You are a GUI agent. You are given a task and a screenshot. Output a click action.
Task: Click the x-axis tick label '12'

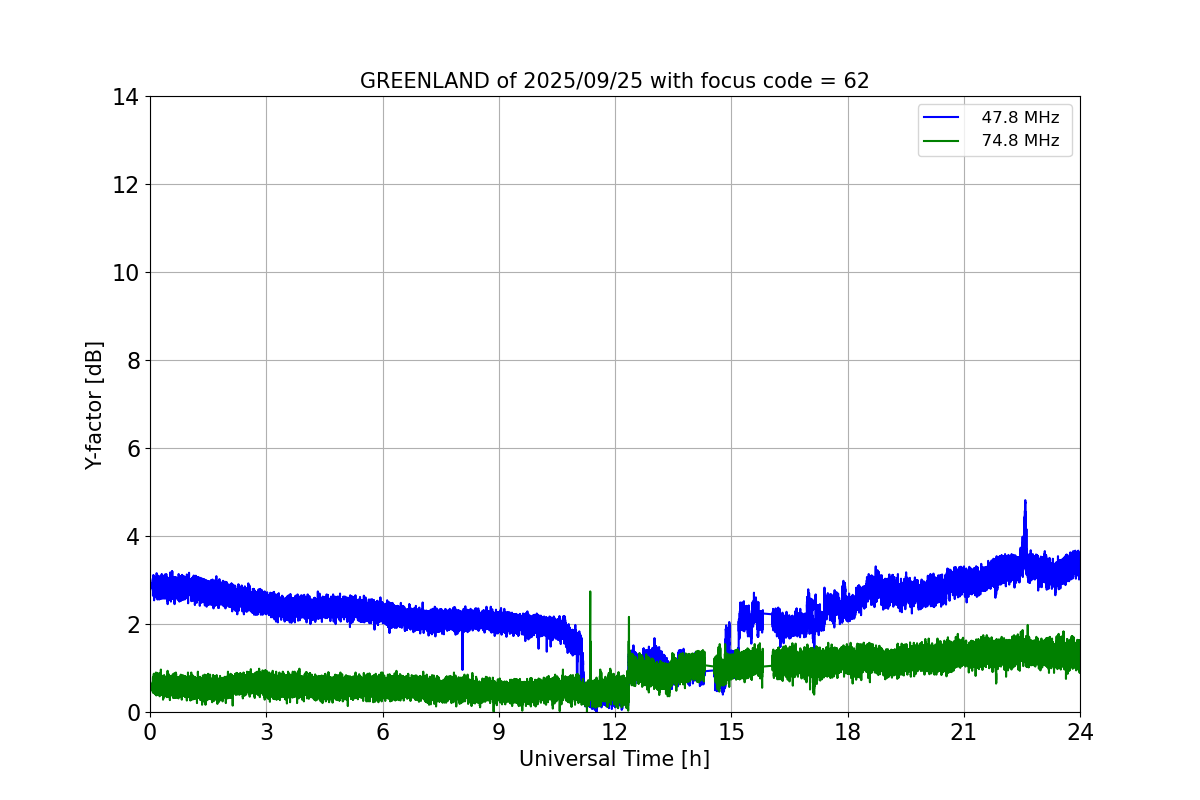pos(615,732)
